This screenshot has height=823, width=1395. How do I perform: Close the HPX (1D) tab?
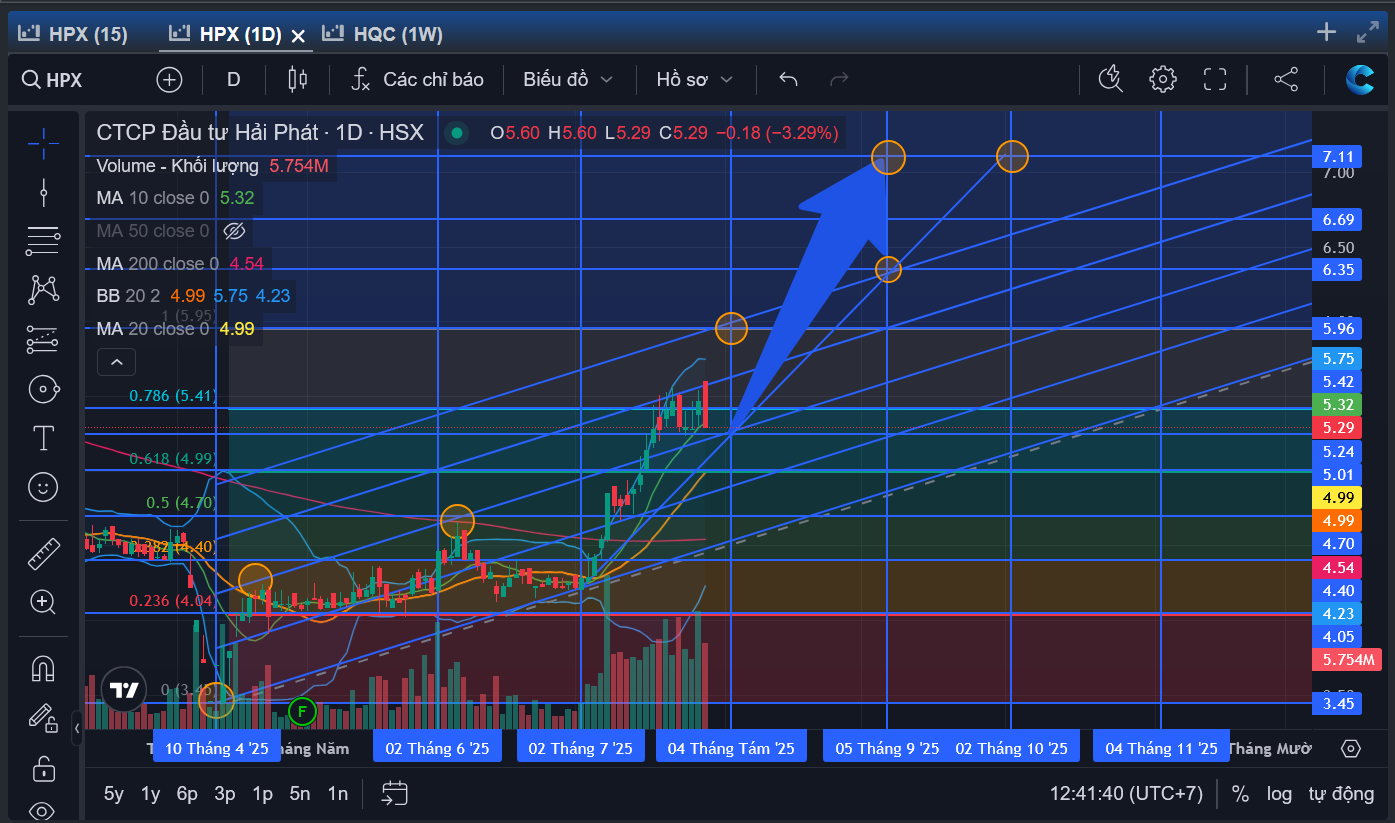298,35
